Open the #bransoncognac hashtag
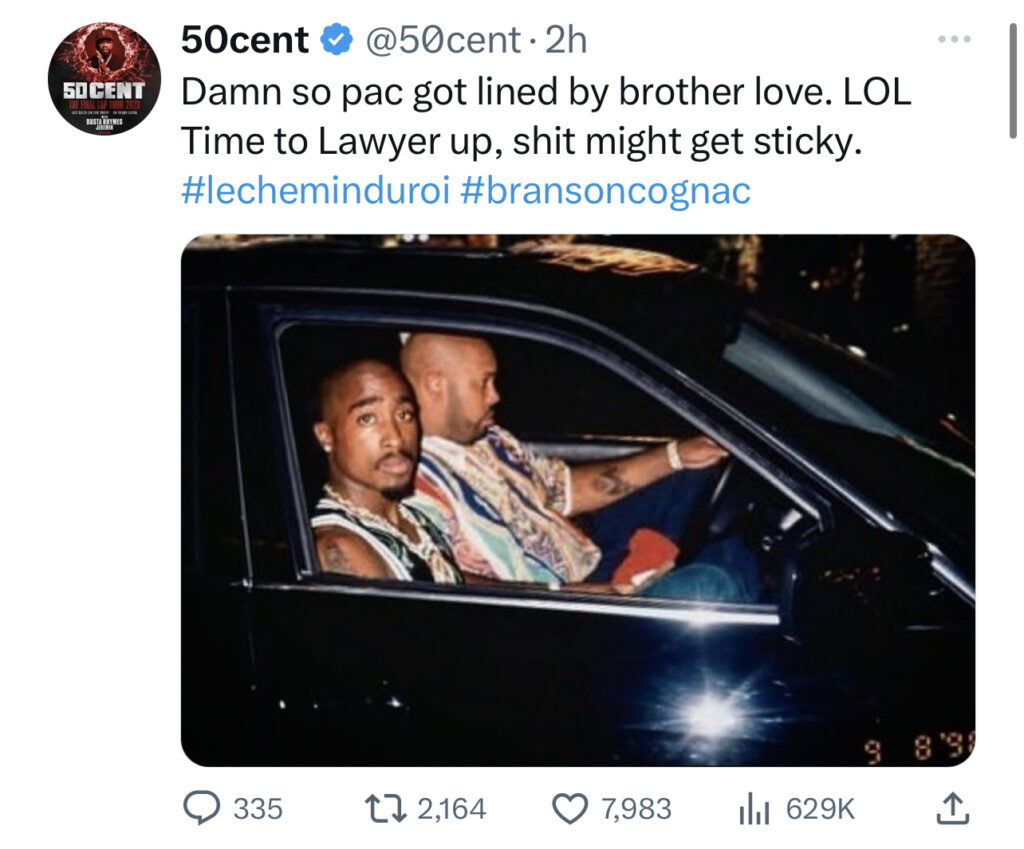1024x849 pixels. pyautogui.click(x=605, y=191)
